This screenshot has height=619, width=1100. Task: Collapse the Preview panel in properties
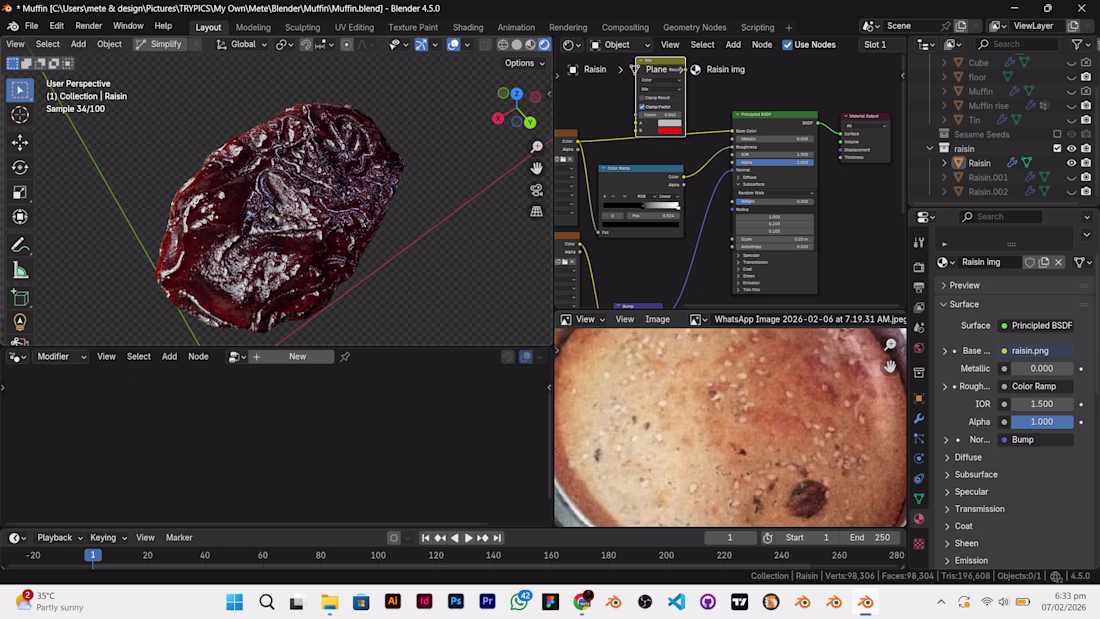pyautogui.click(x=964, y=285)
